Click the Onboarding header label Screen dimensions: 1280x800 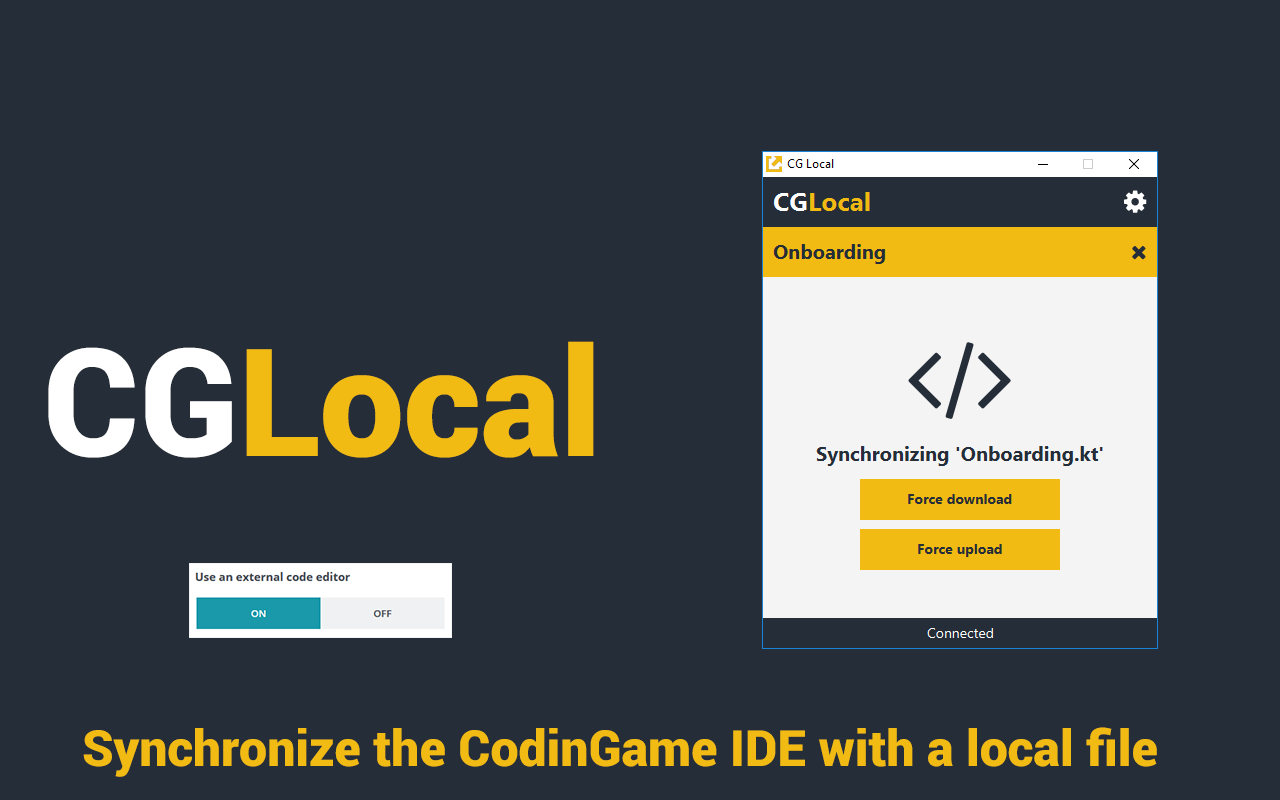(829, 252)
